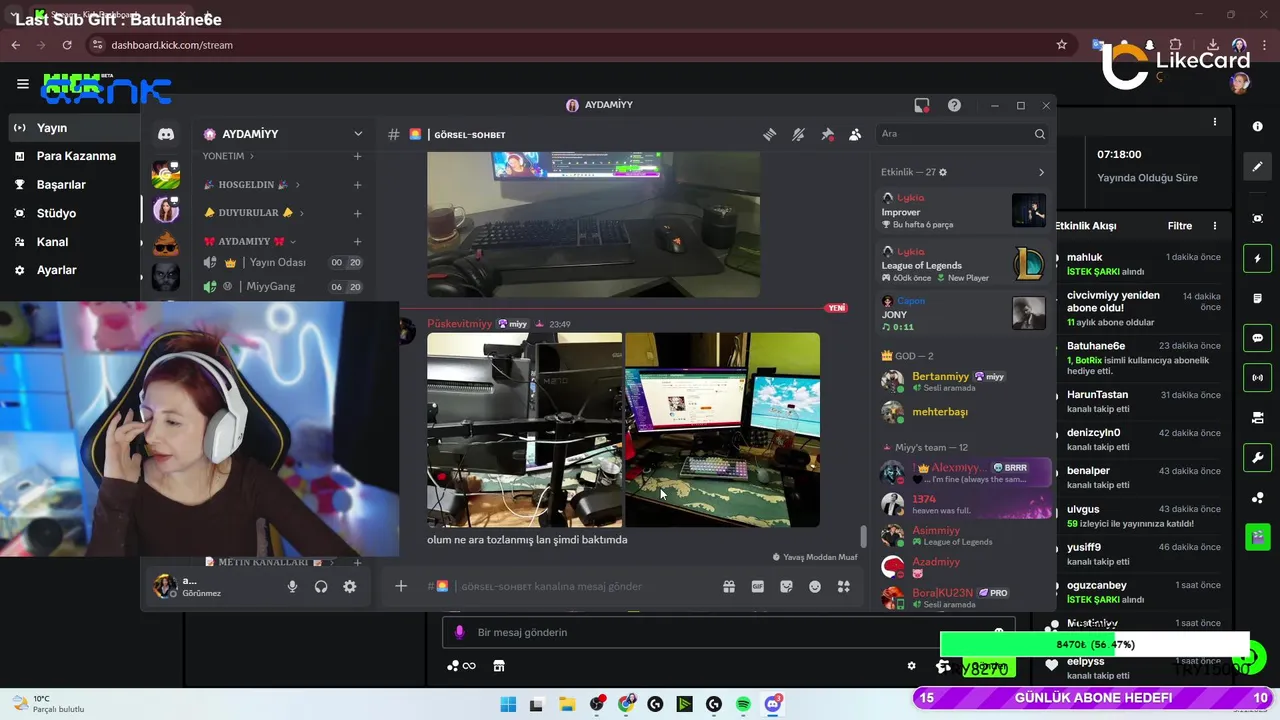Viewport: 1280px width, 720px height.
Task: Open the sticker picker in Discord
Action: 786,586
